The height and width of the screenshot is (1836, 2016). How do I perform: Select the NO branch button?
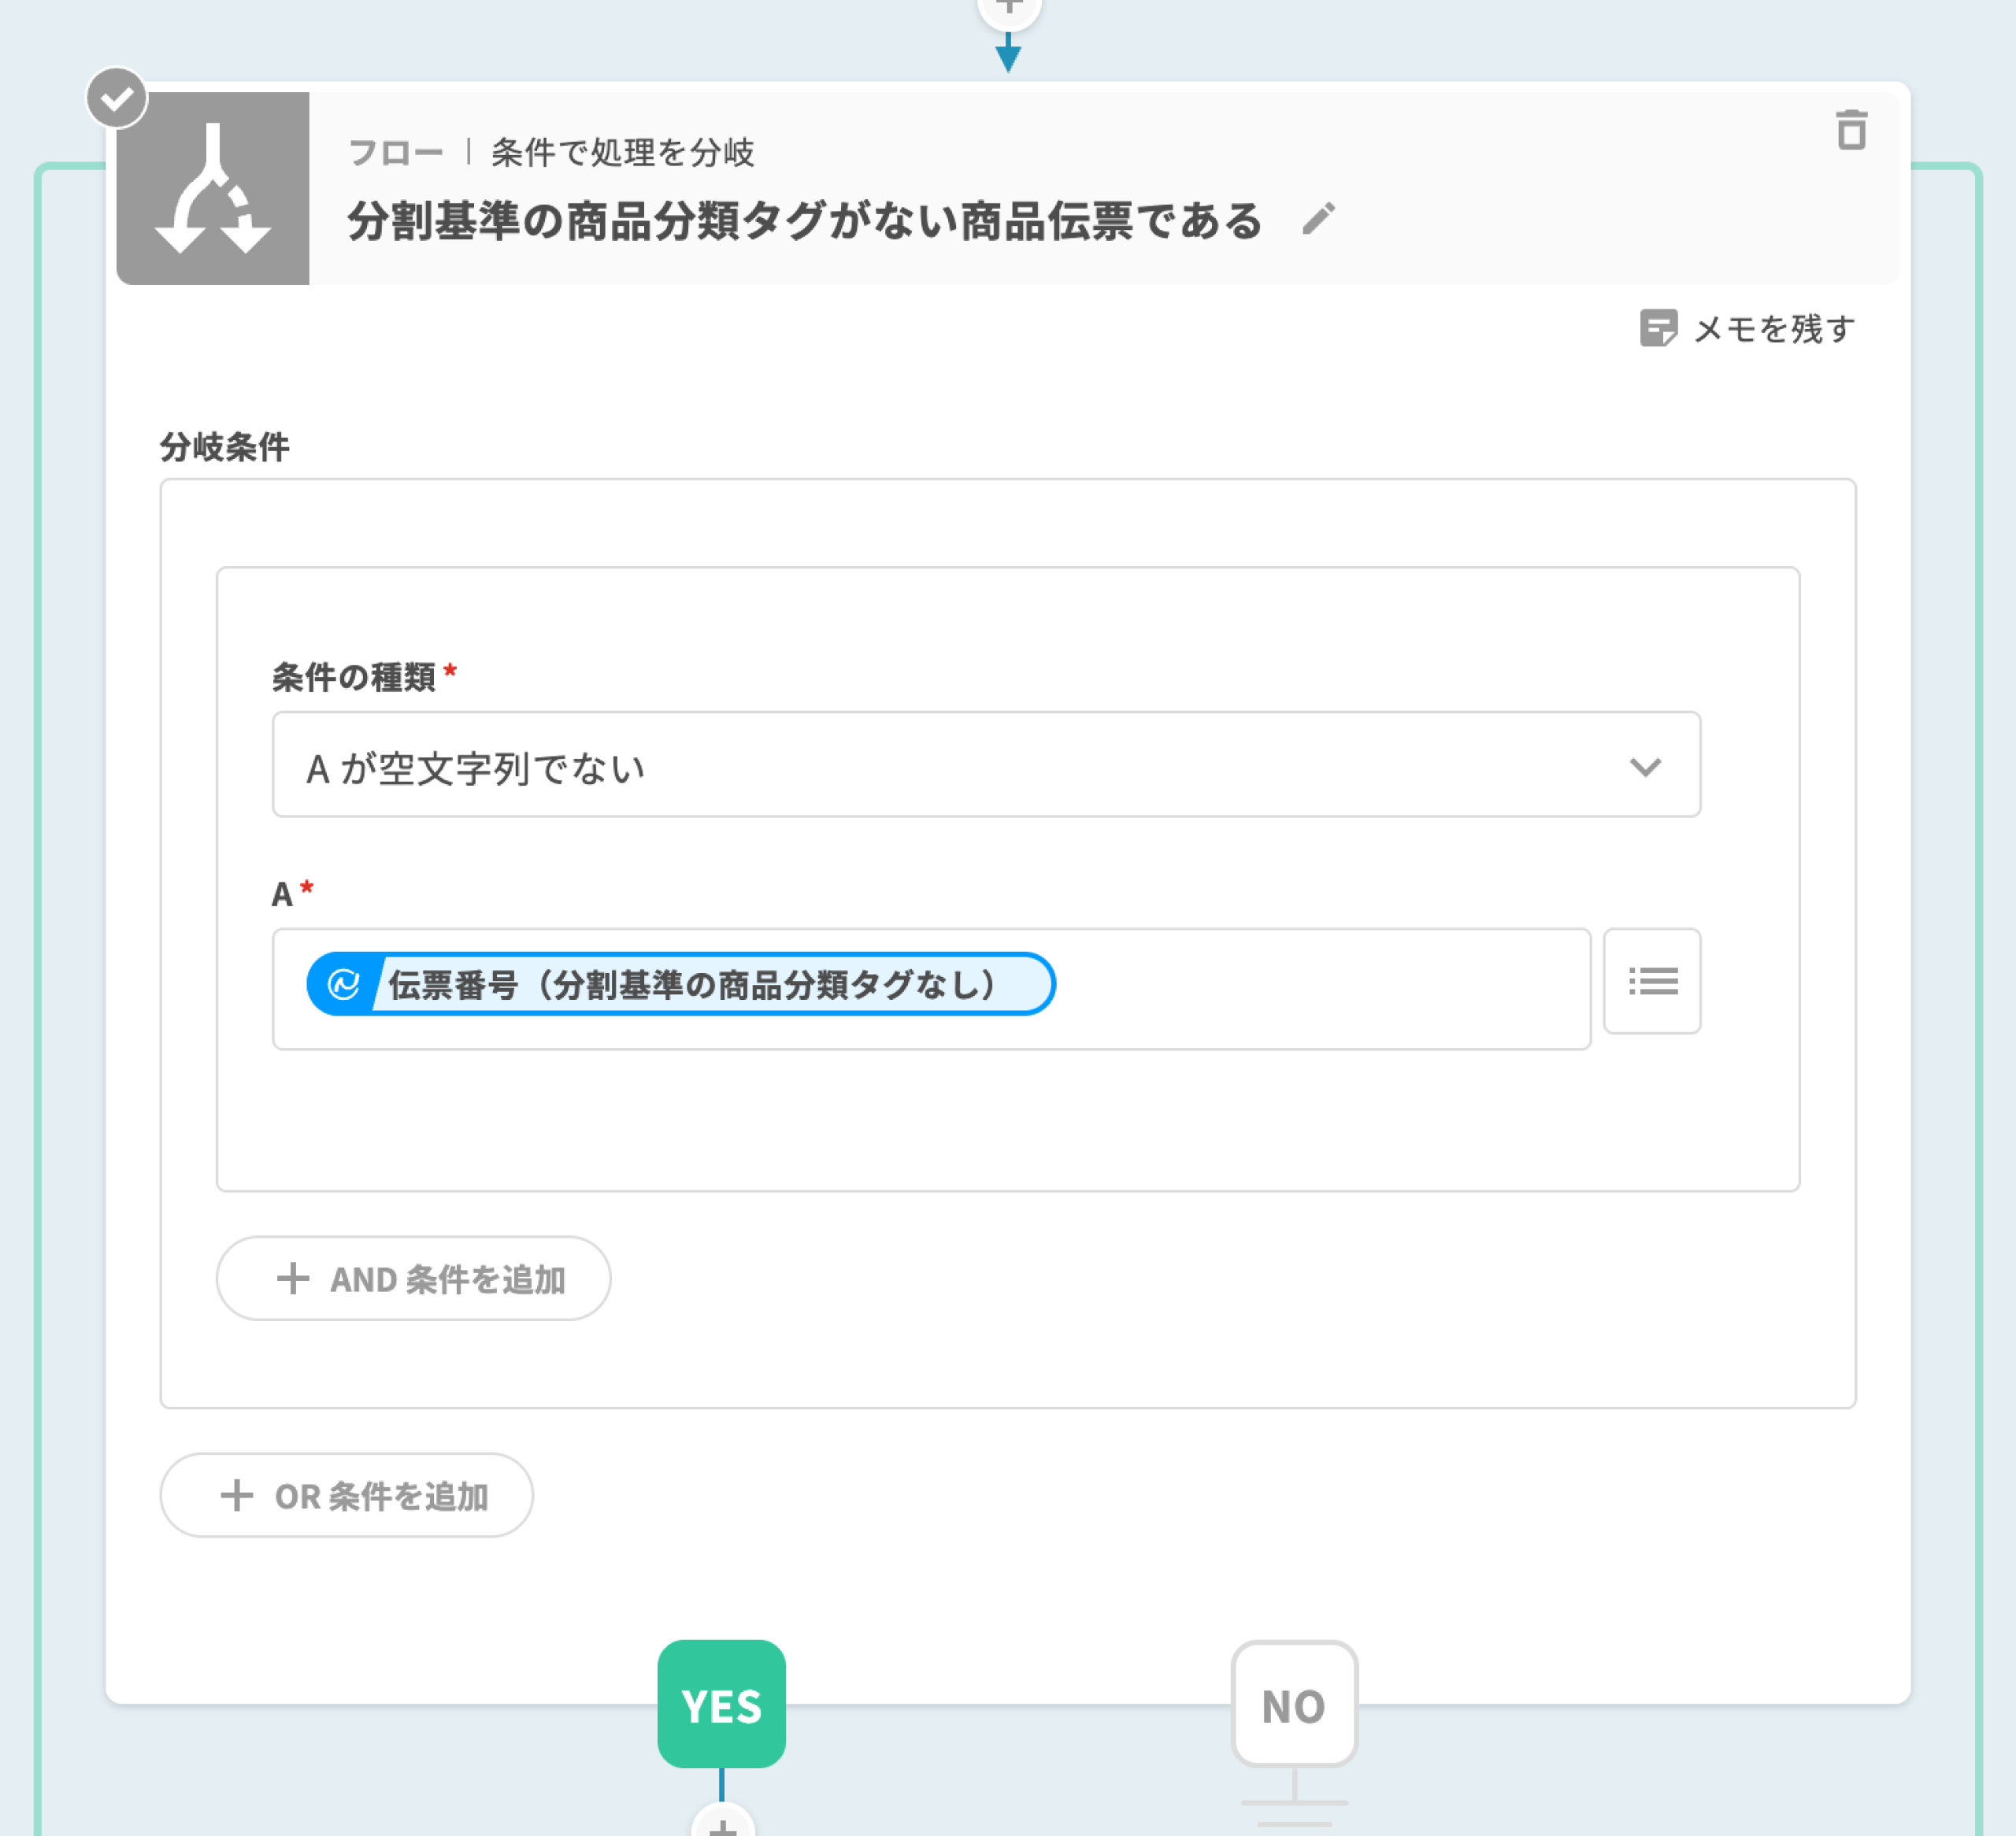tap(1293, 1704)
